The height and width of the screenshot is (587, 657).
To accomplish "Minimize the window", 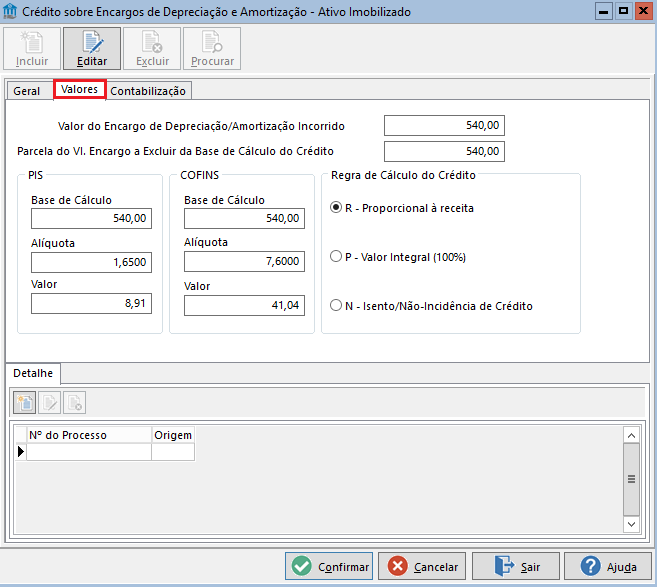I will 604,11.
